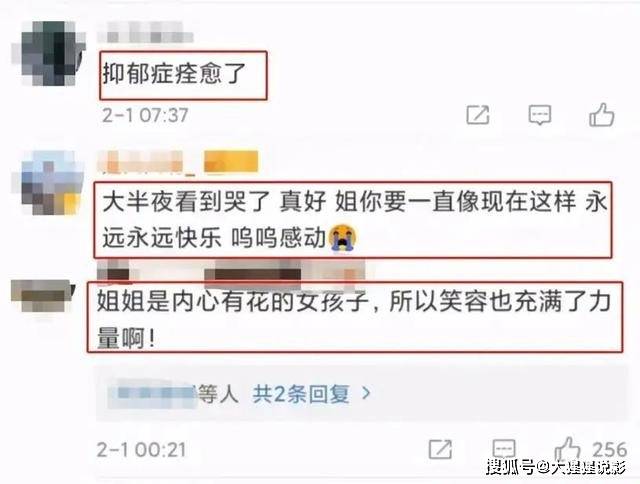Reply to the 抑郁症痊愈了 comment
The height and width of the screenshot is (484, 640).
pos(540,115)
